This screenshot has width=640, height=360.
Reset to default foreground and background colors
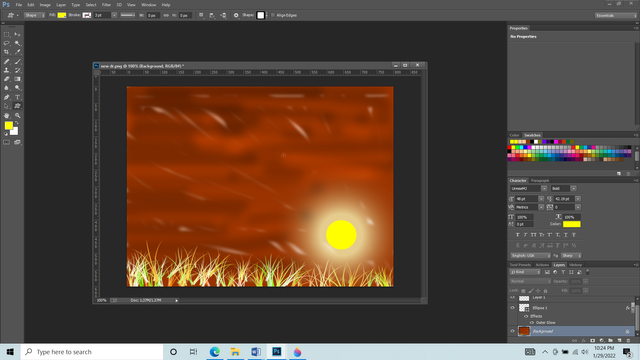pos(6,134)
